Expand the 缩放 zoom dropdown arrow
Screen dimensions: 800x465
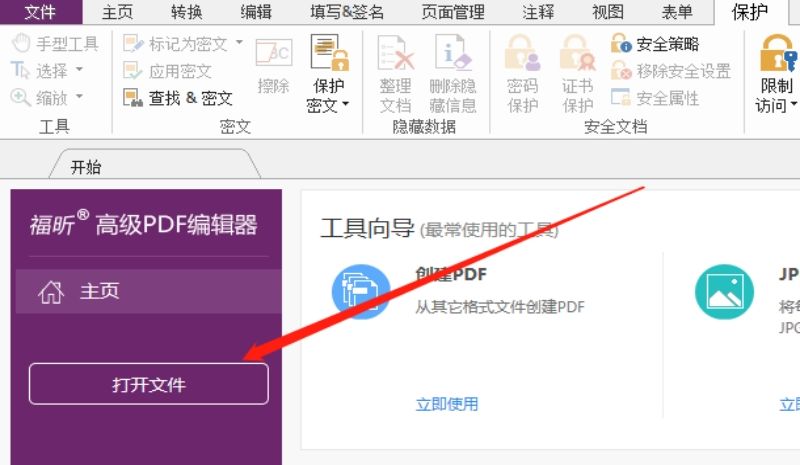79,95
